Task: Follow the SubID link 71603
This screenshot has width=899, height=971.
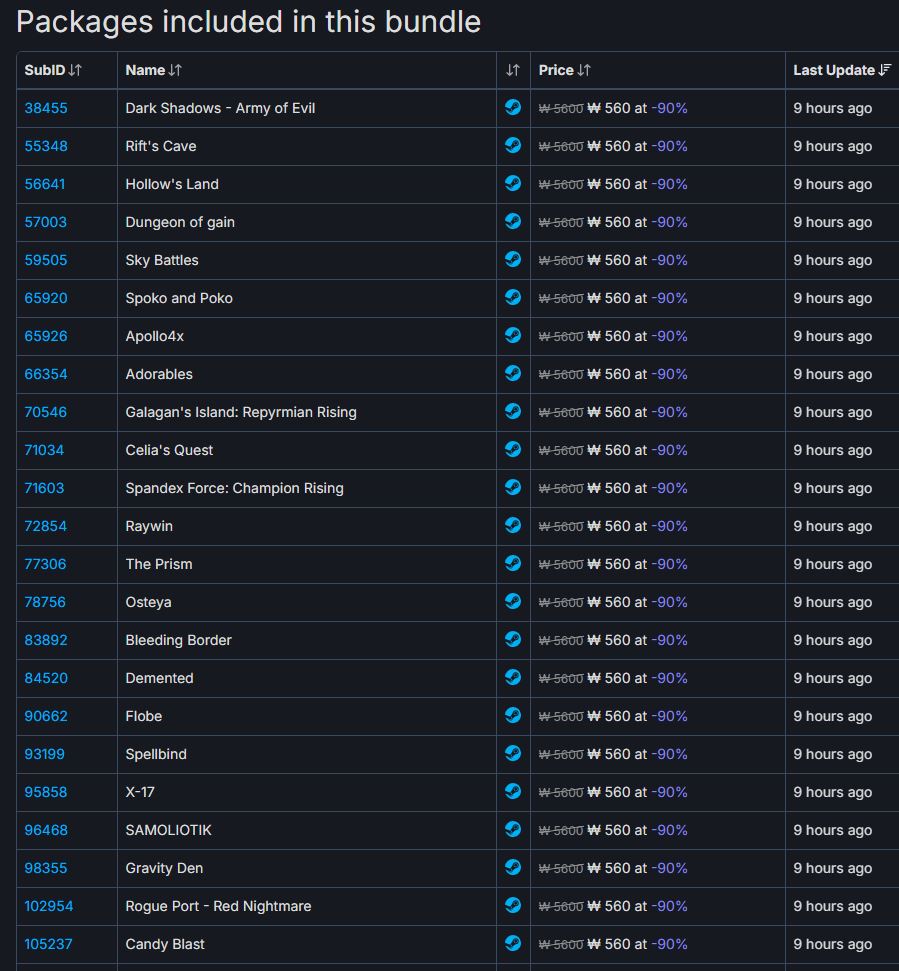Action: tap(44, 489)
